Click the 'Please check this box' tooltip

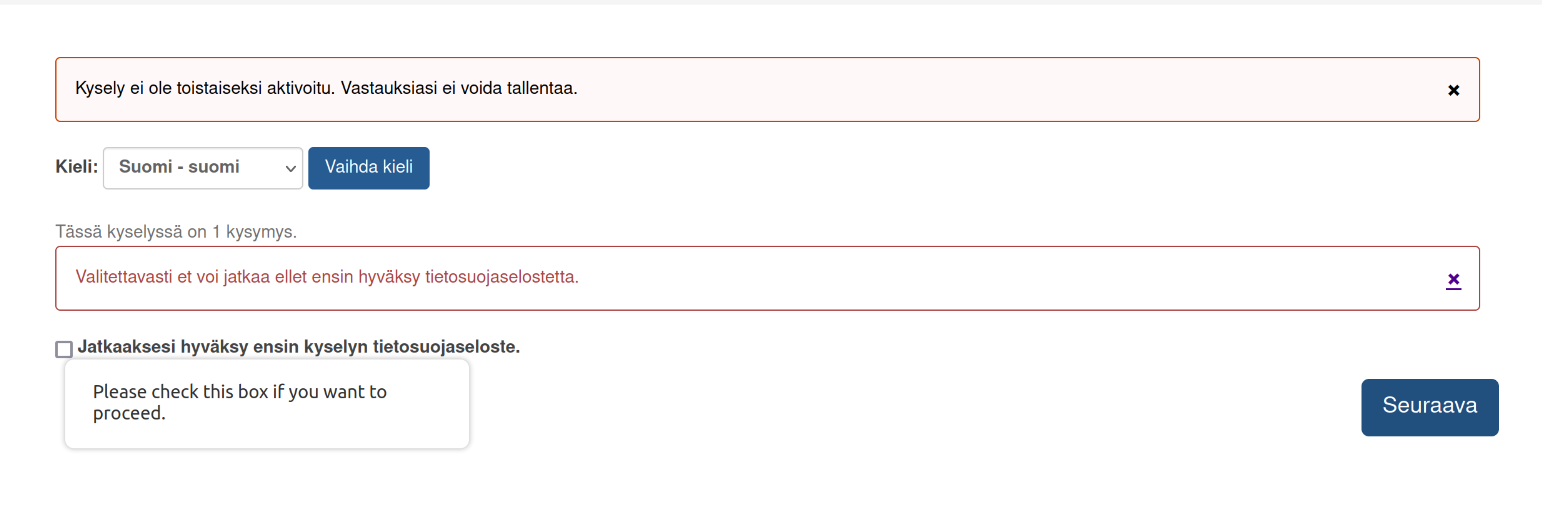point(266,403)
